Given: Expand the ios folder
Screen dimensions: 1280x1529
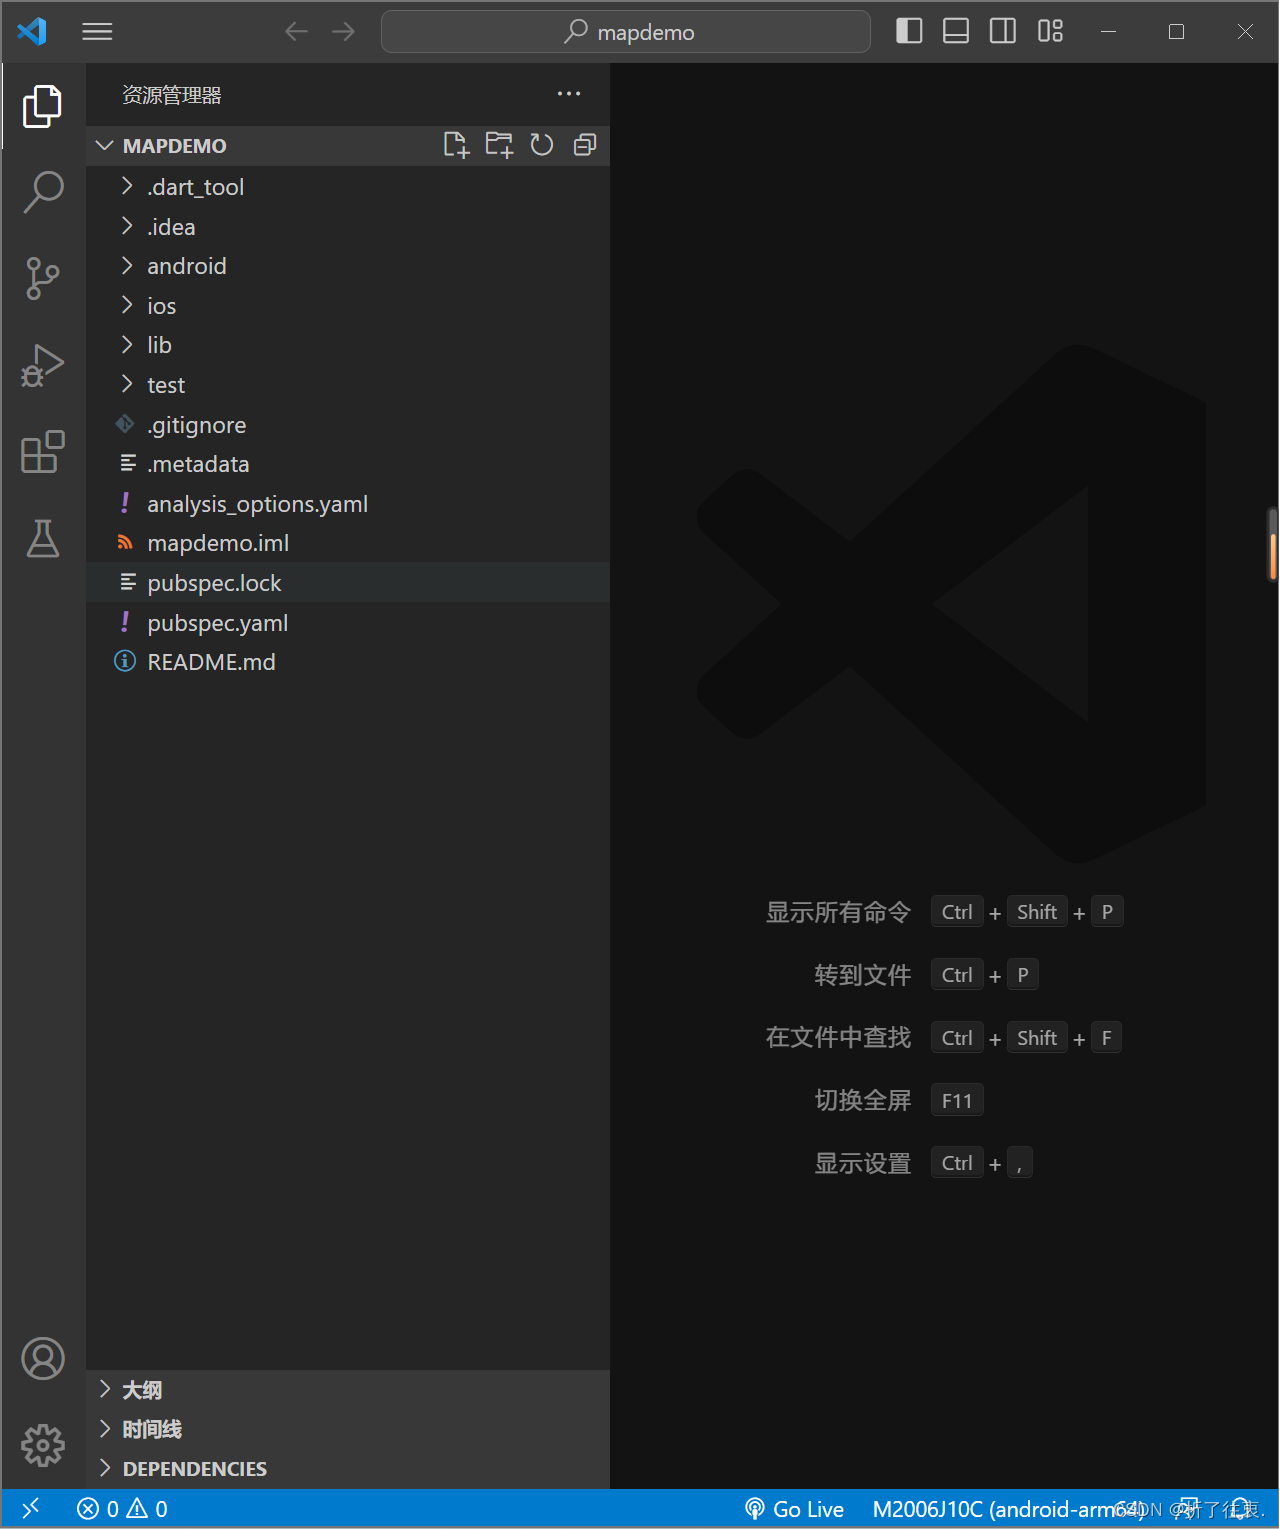Looking at the screenshot, I should [x=348, y=306].
